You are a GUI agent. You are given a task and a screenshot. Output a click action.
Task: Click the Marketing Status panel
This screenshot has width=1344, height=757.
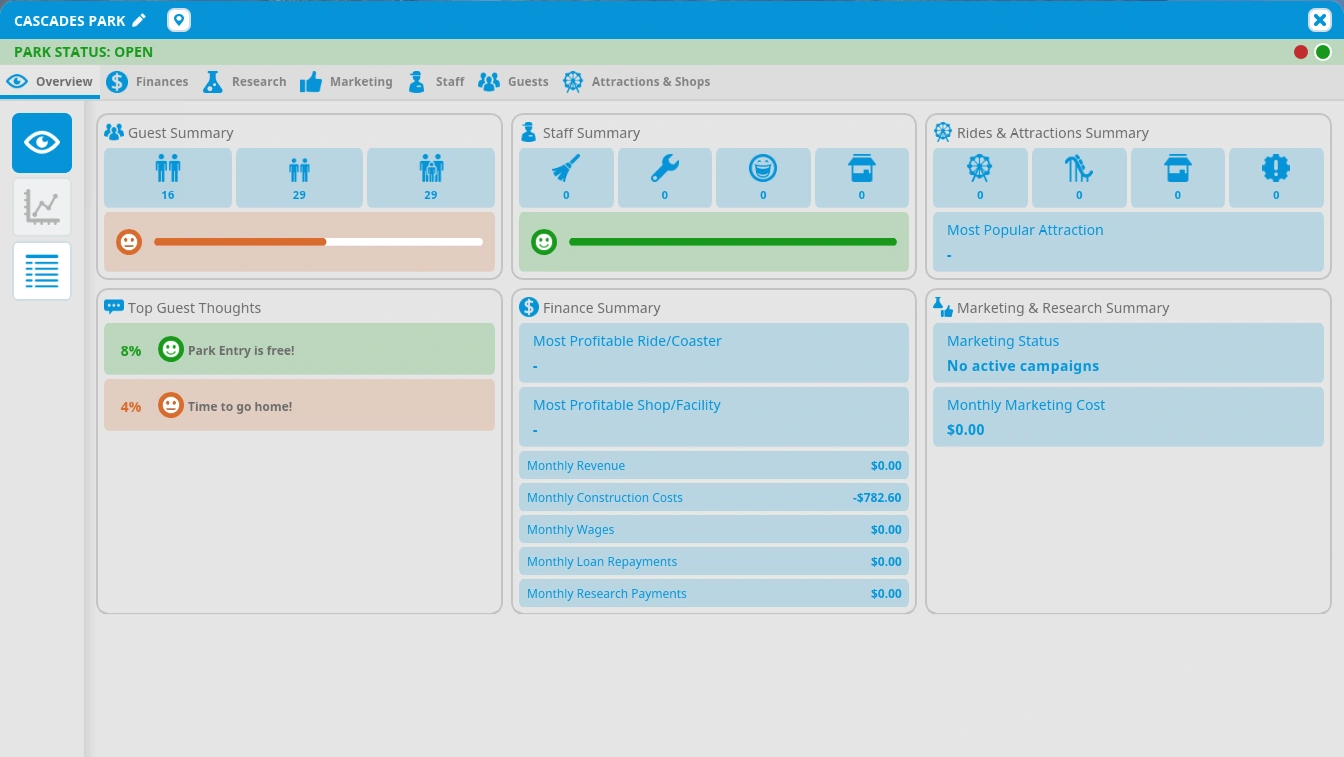click(x=1128, y=353)
